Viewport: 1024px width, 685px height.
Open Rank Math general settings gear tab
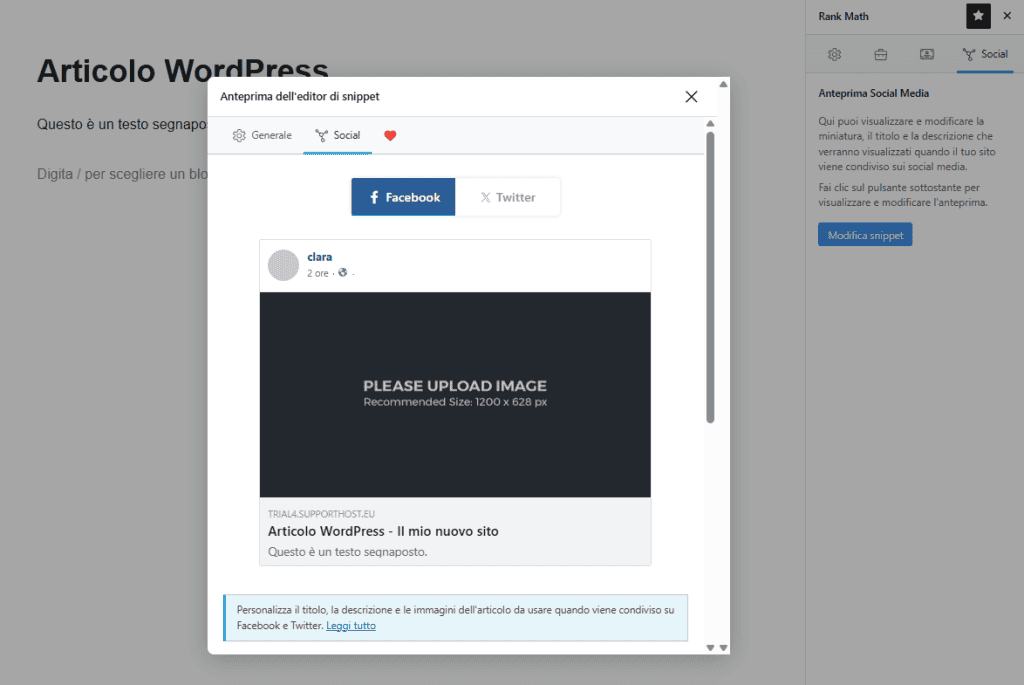click(x=834, y=54)
